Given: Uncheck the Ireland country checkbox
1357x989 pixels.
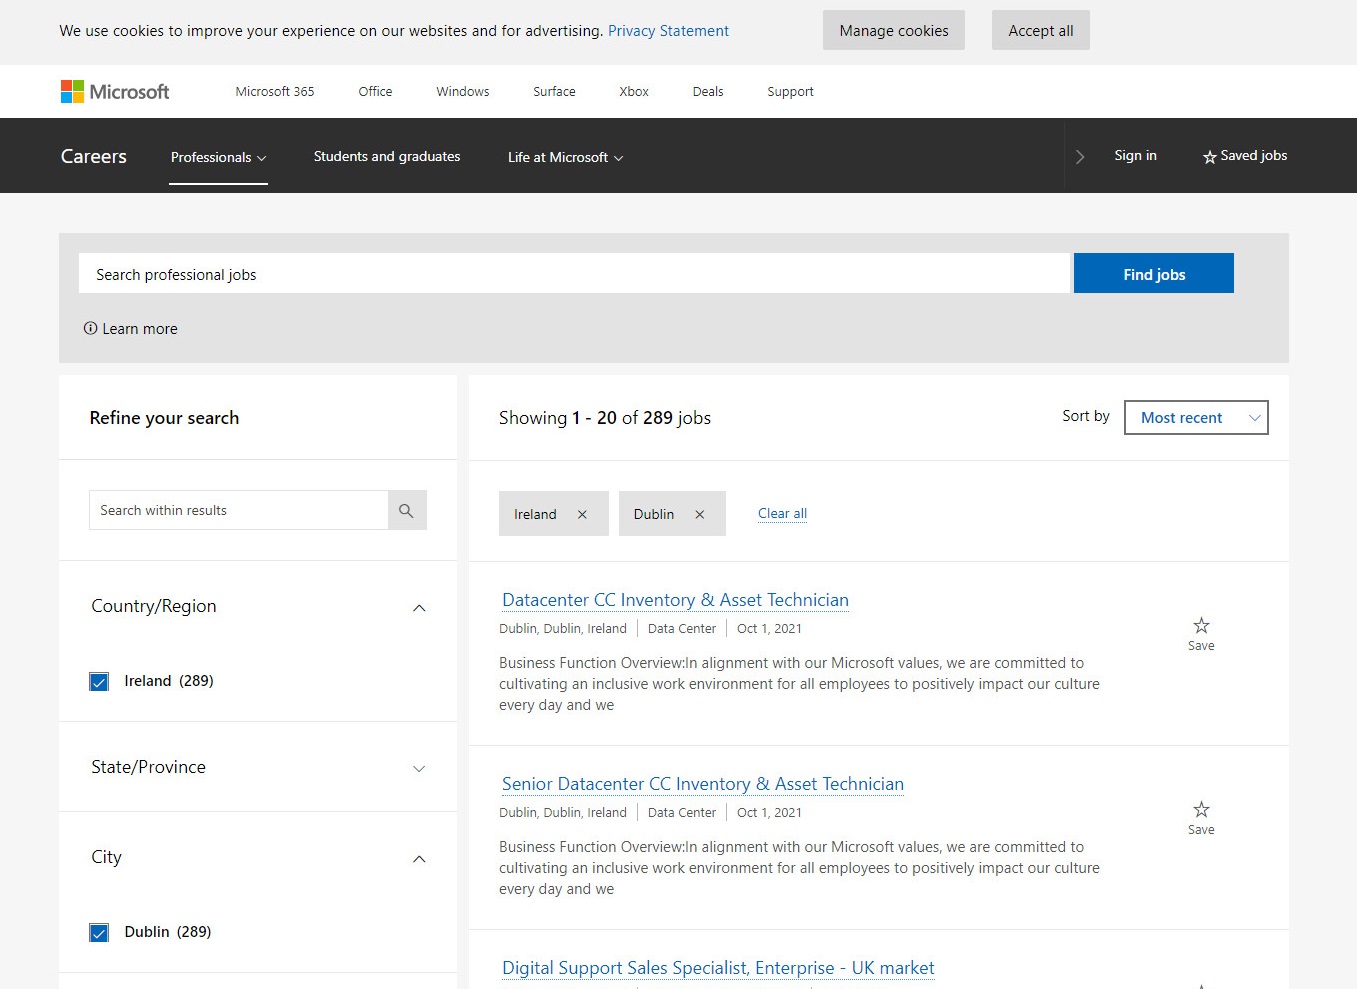Looking at the screenshot, I should [x=100, y=682].
